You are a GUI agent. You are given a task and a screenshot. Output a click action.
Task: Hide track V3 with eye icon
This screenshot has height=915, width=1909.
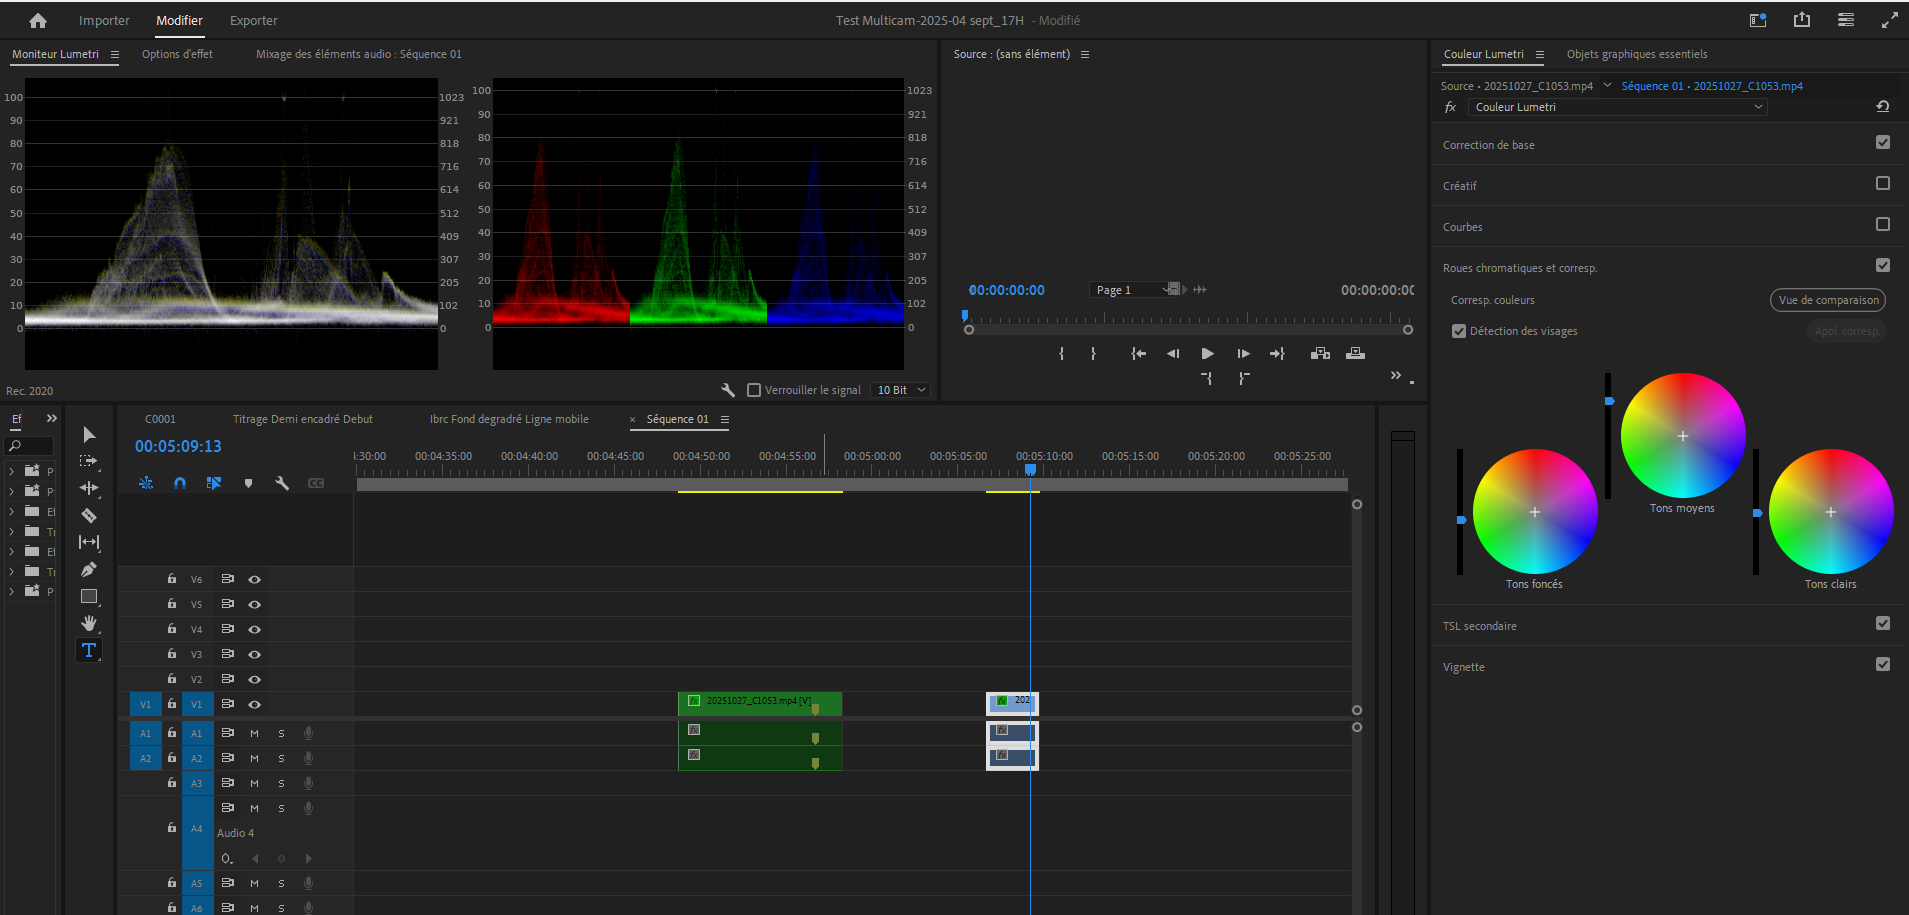(x=255, y=654)
